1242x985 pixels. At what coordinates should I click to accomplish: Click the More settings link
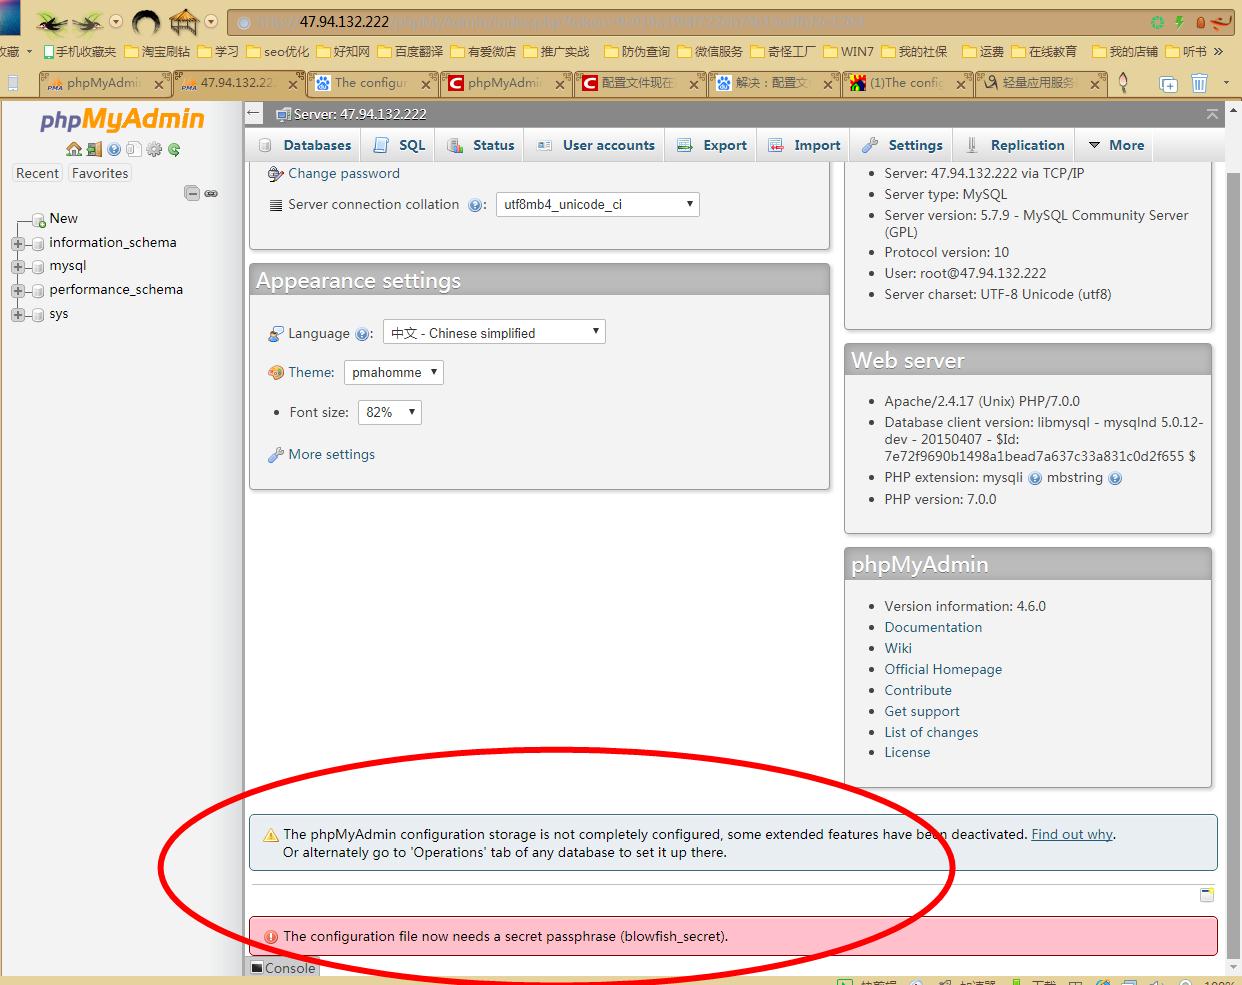pyautogui.click(x=332, y=455)
